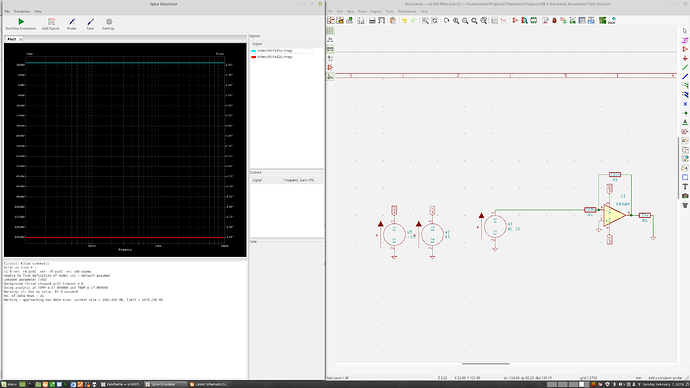Screen dimensions: 690x388
Task: Select the arrow cursor tool in the right toolbar
Action: point(685,31)
